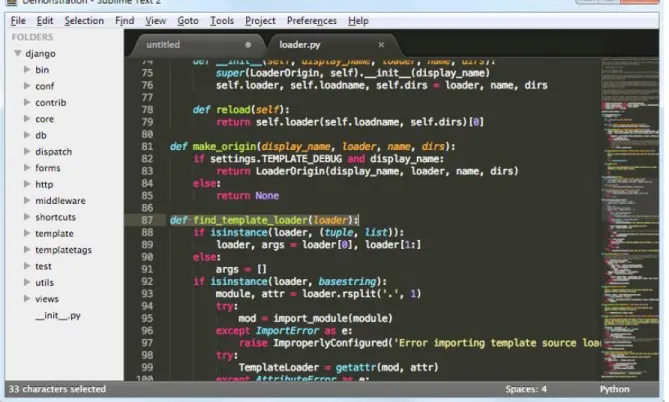Screen dimensions: 669x402
Task: Click line number 87 in gutter
Action: pos(147,220)
